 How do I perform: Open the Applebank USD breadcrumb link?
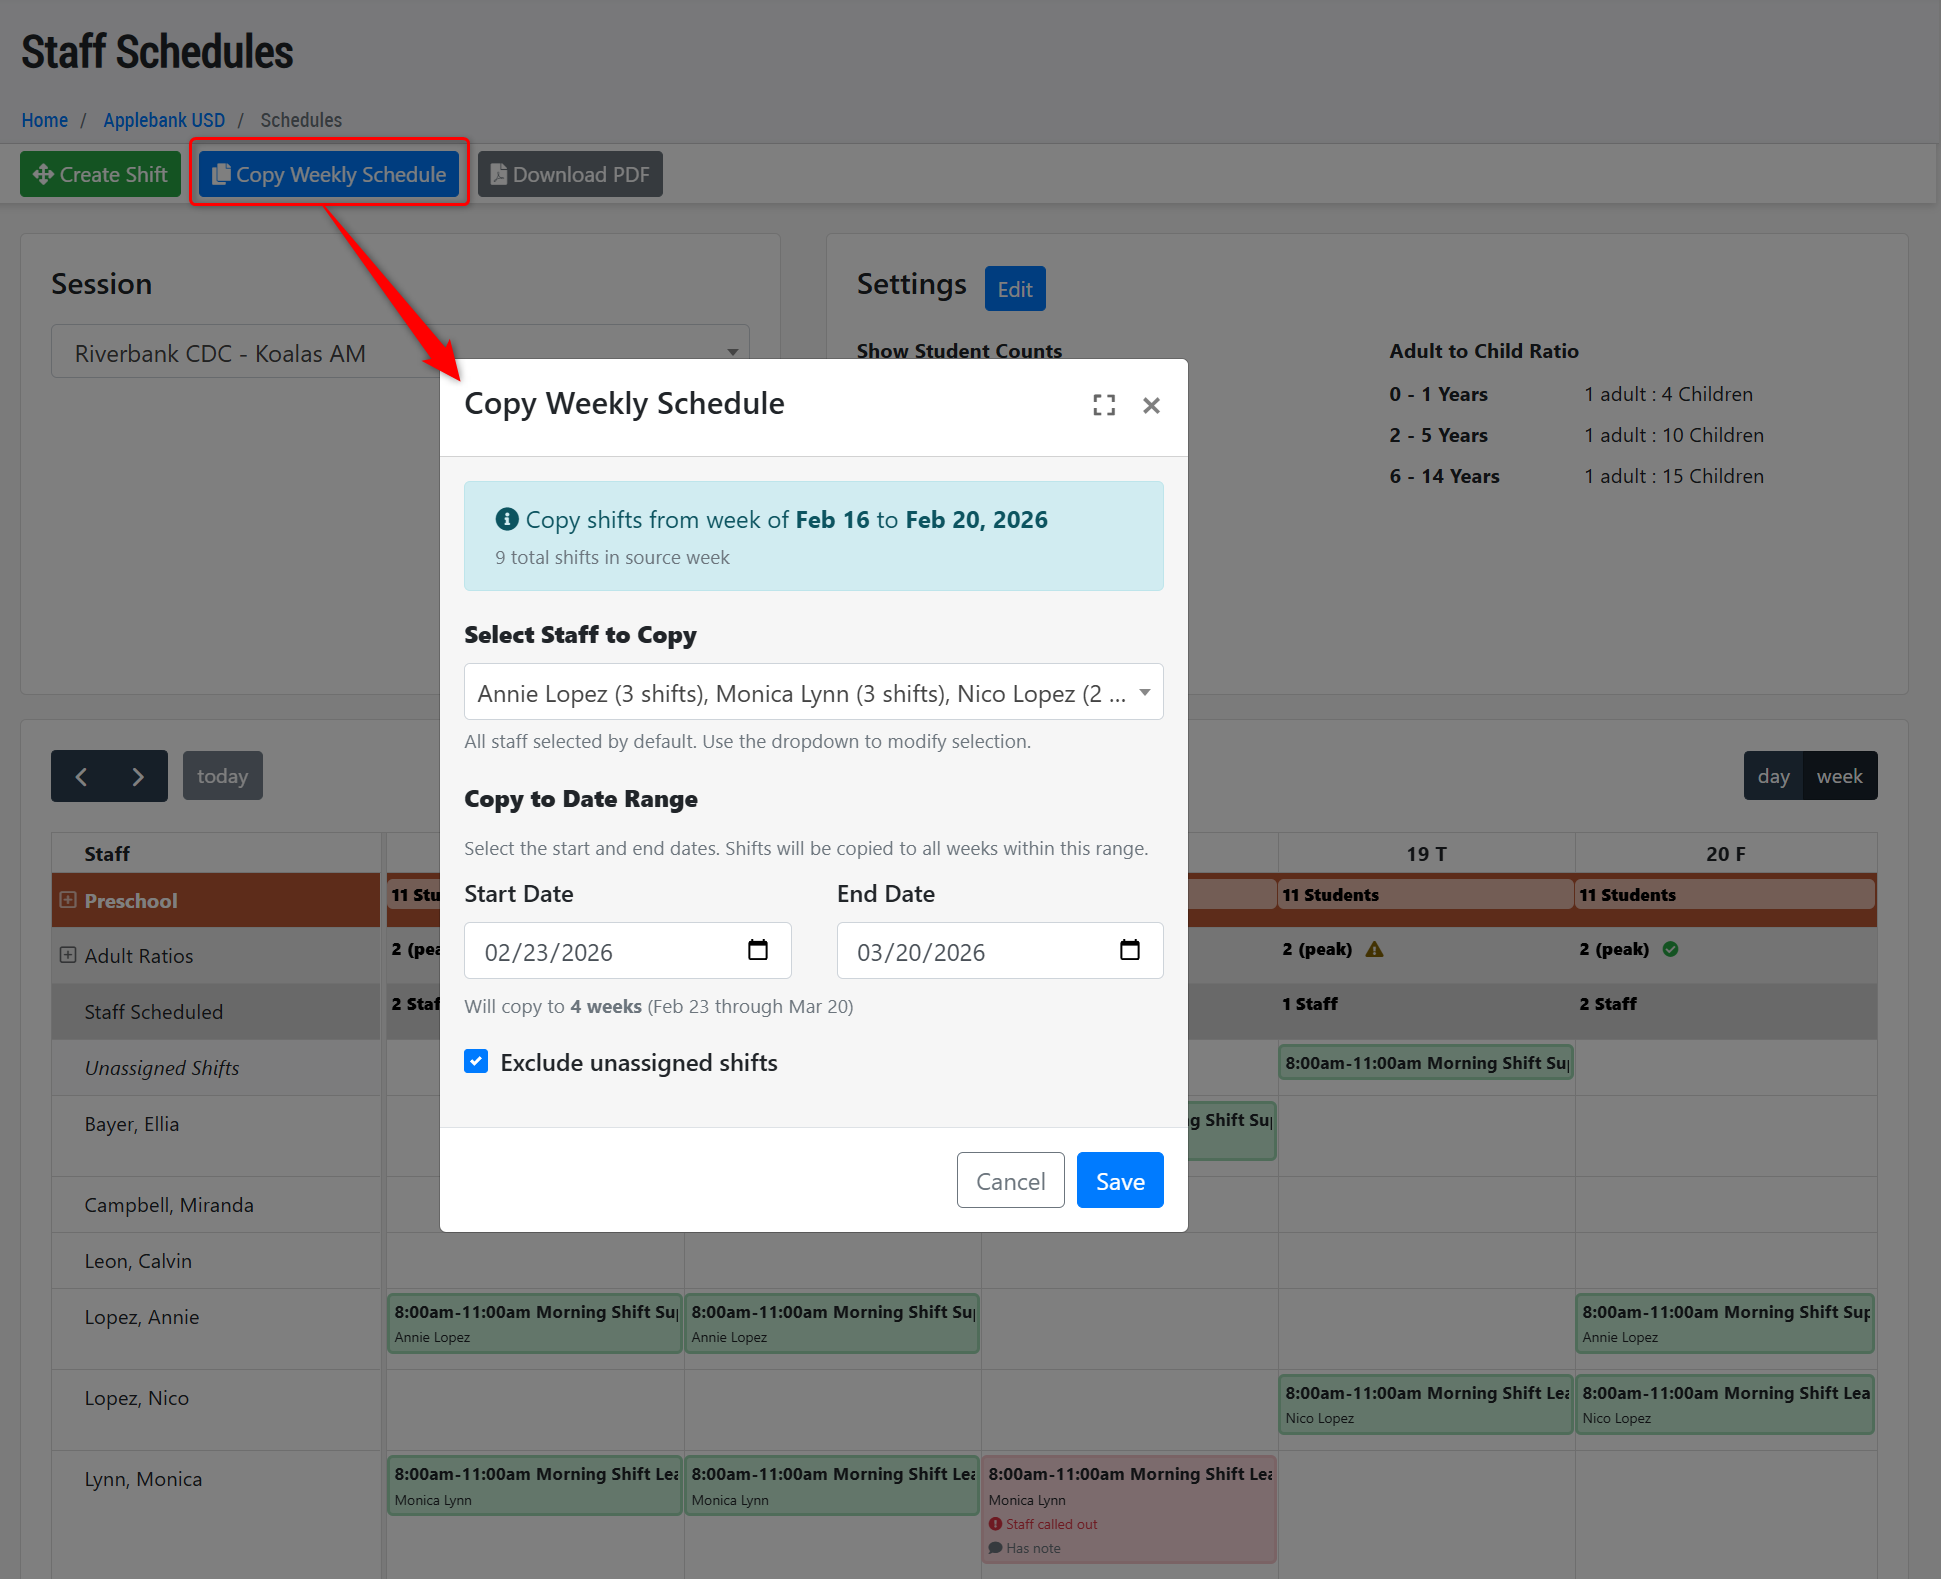tap(164, 120)
